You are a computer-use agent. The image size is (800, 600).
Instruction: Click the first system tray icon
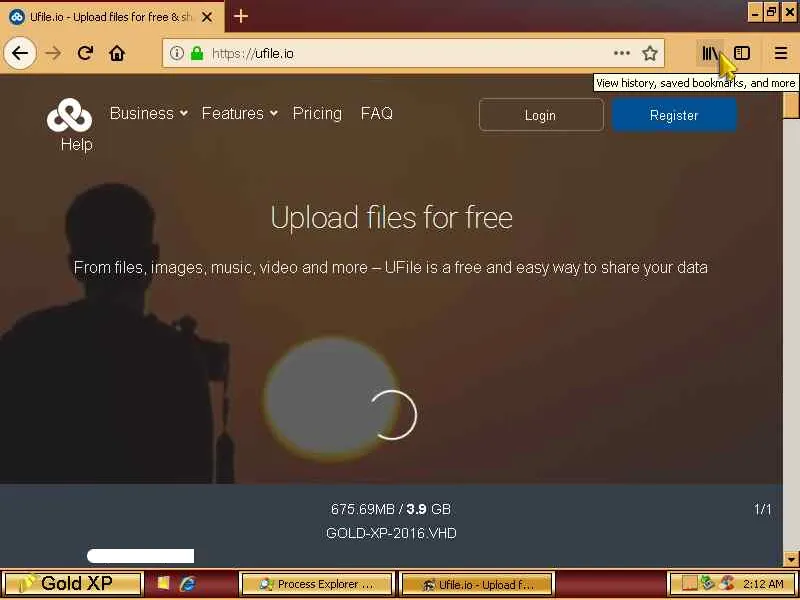689,583
